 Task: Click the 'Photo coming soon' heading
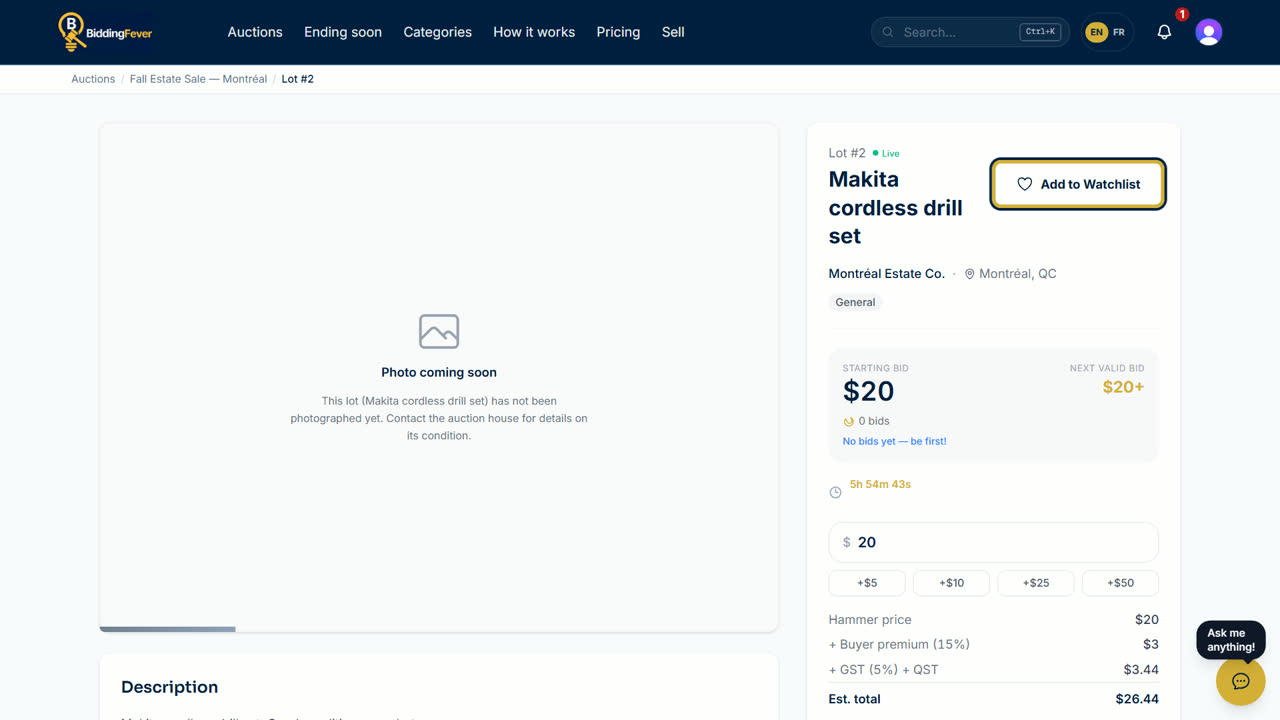[x=439, y=372]
